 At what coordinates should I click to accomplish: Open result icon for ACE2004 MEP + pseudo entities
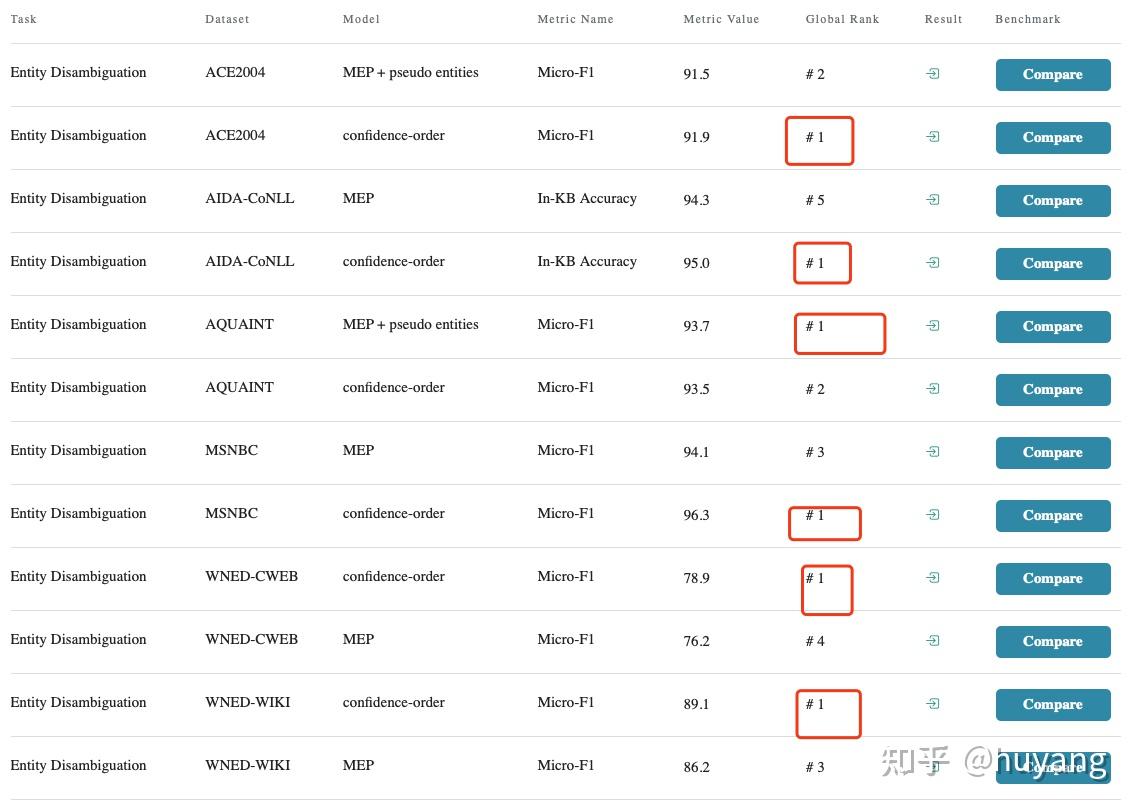932,74
